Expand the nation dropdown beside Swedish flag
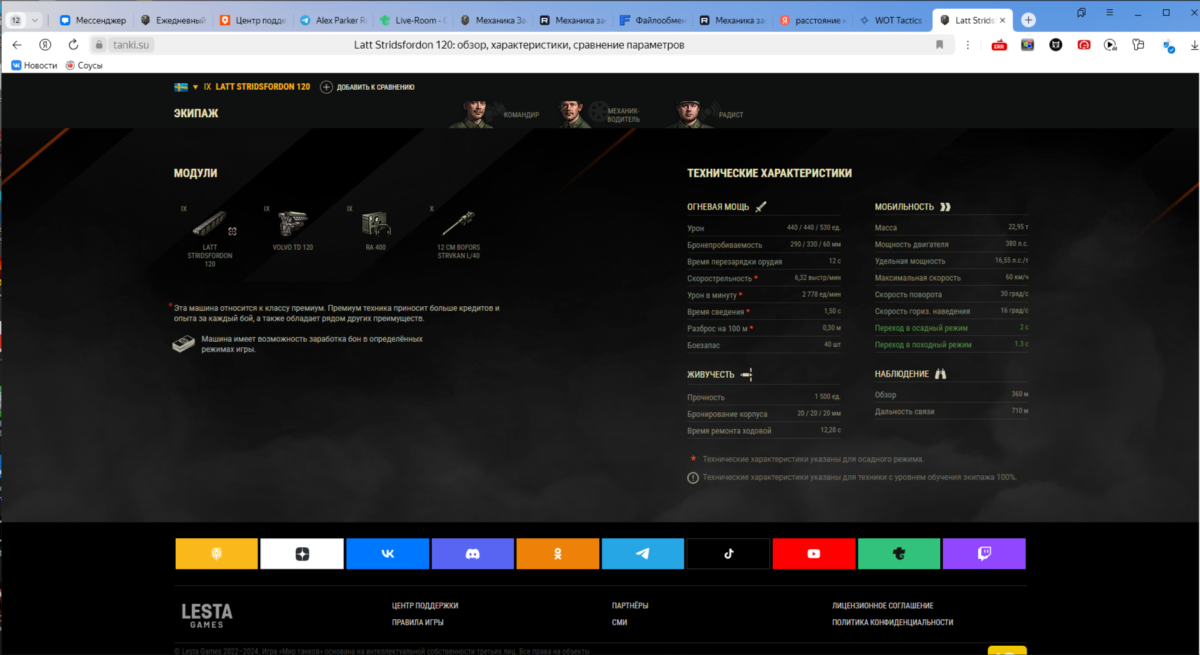This screenshot has height=655, width=1200. tap(195, 87)
